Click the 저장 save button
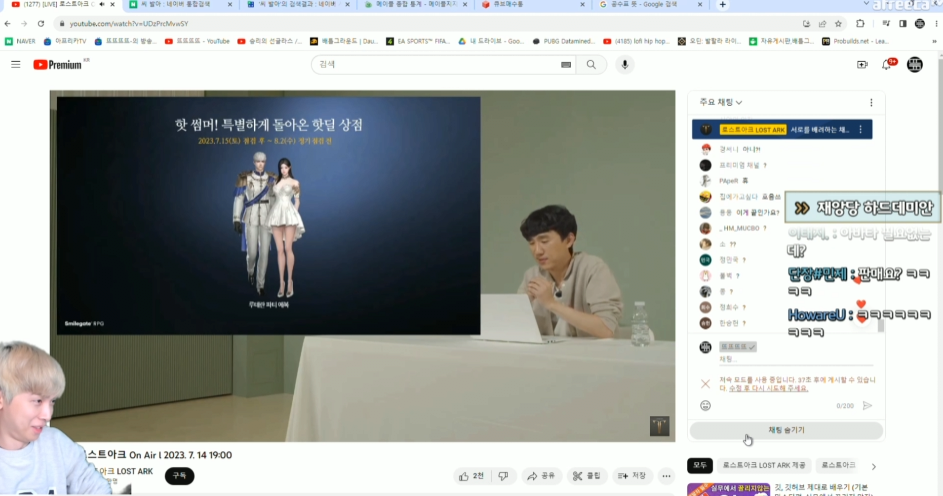The image size is (943, 496). tap(631, 476)
